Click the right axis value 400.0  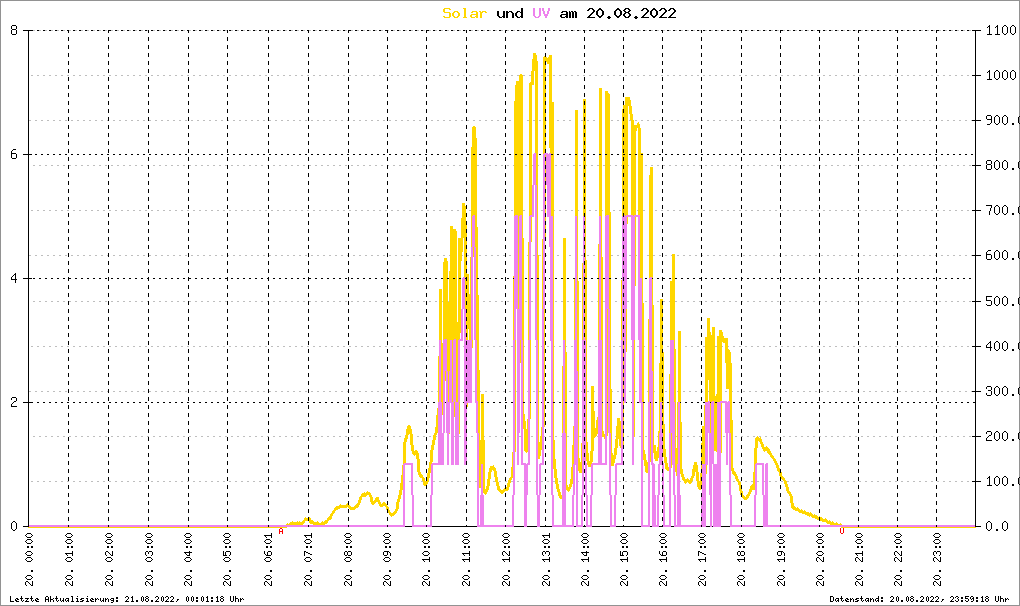pos(1002,346)
